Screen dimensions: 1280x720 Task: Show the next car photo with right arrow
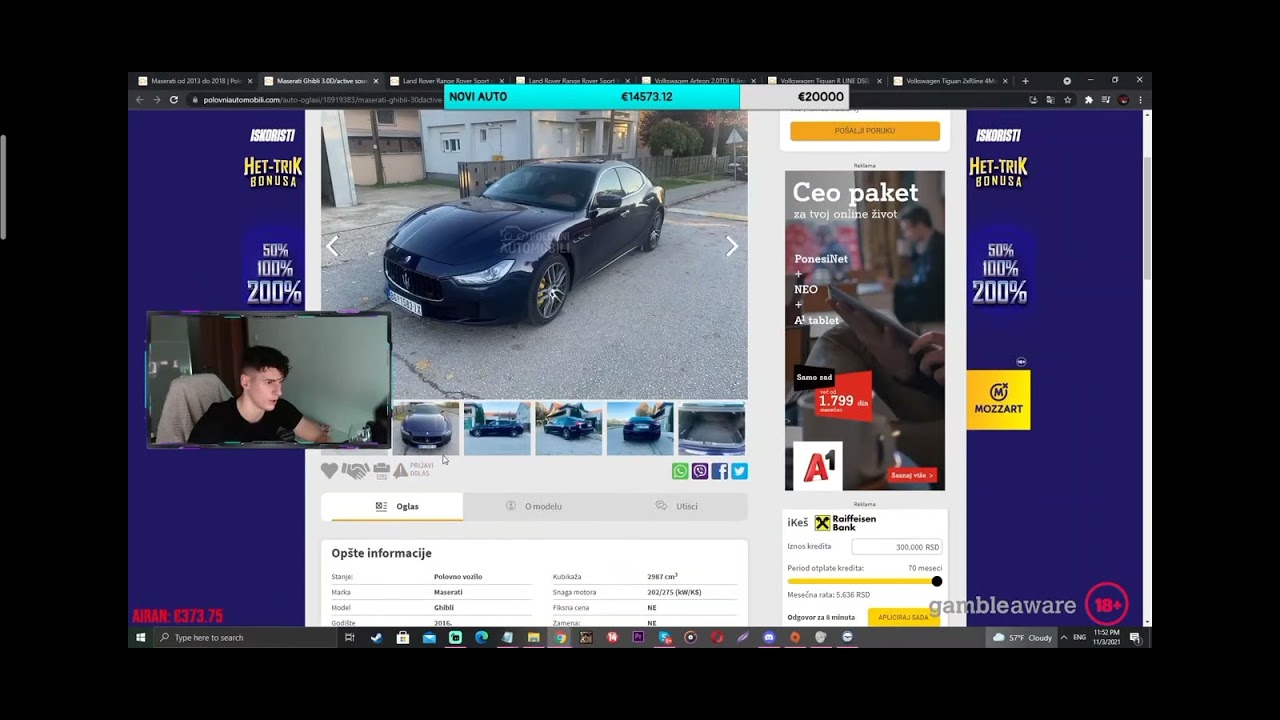pyautogui.click(x=732, y=246)
